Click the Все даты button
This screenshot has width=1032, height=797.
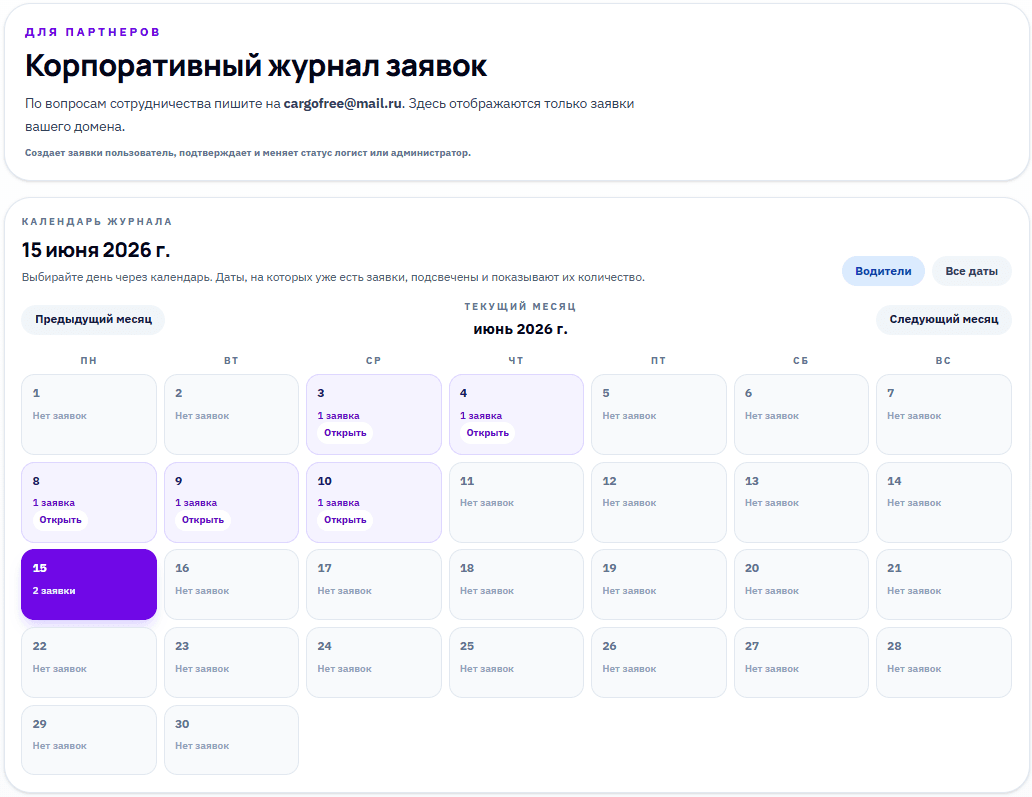tap(971, 271)
